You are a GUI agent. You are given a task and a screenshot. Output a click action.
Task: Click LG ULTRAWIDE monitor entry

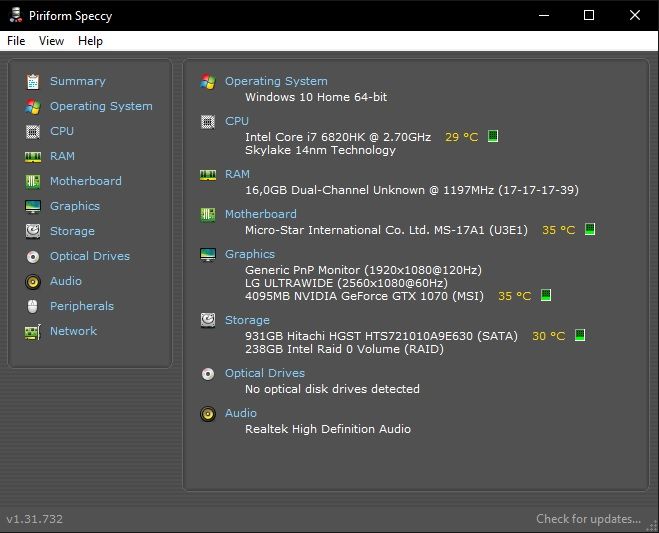[x=346, y=283]
